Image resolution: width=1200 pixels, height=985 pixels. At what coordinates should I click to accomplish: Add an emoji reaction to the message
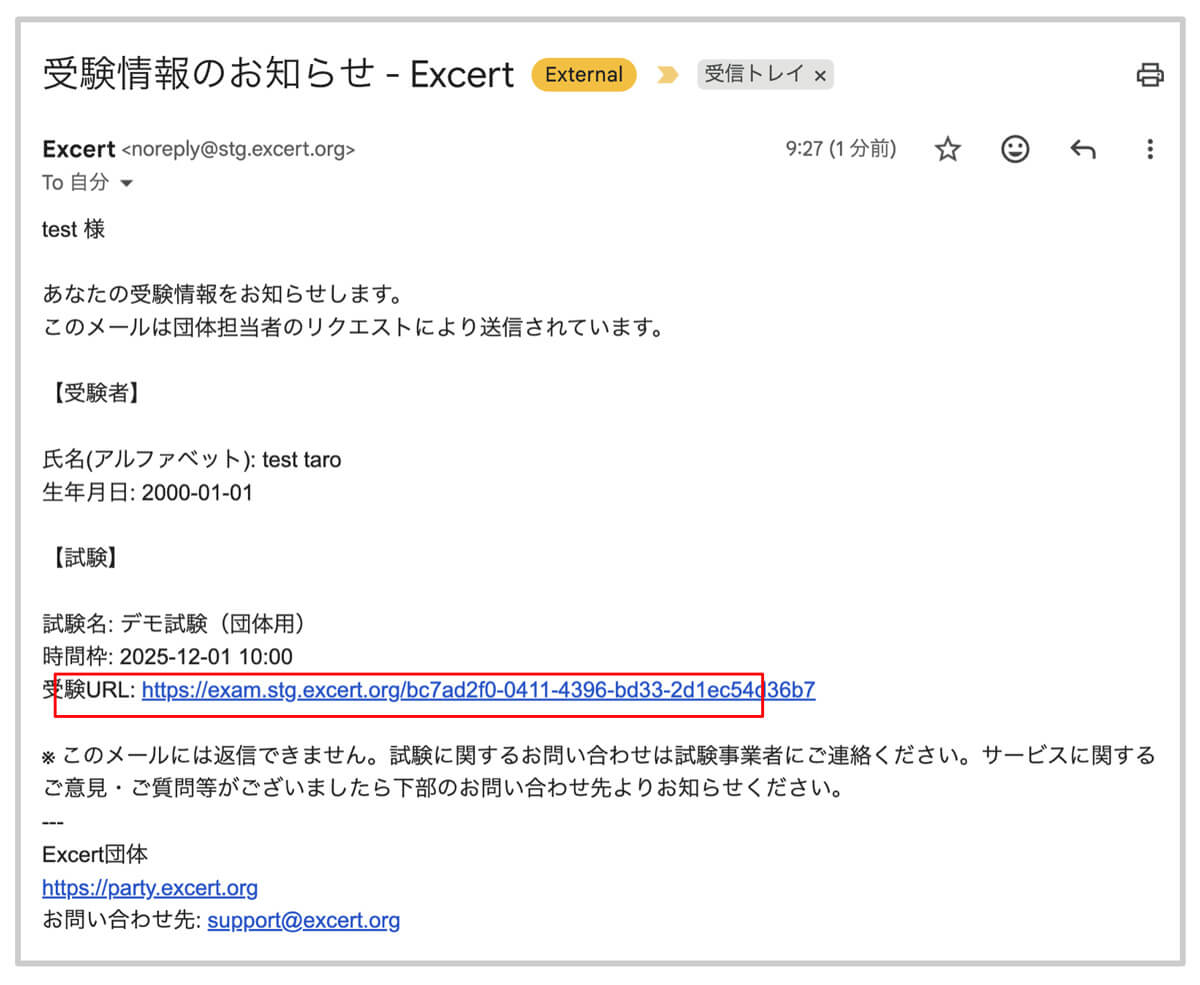click(x=1015, y=150)
